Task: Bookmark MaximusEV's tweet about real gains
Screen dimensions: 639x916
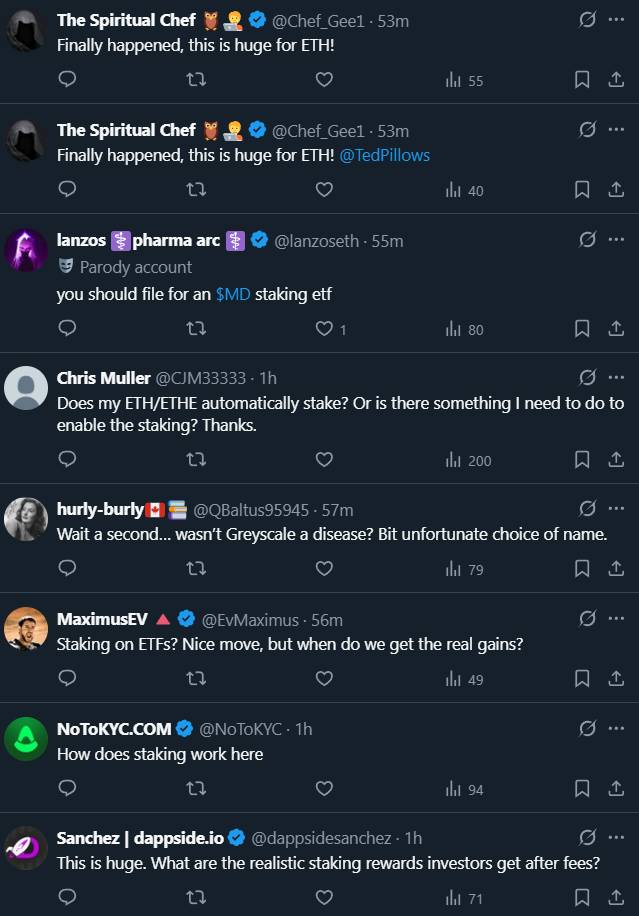Action: 582,679
